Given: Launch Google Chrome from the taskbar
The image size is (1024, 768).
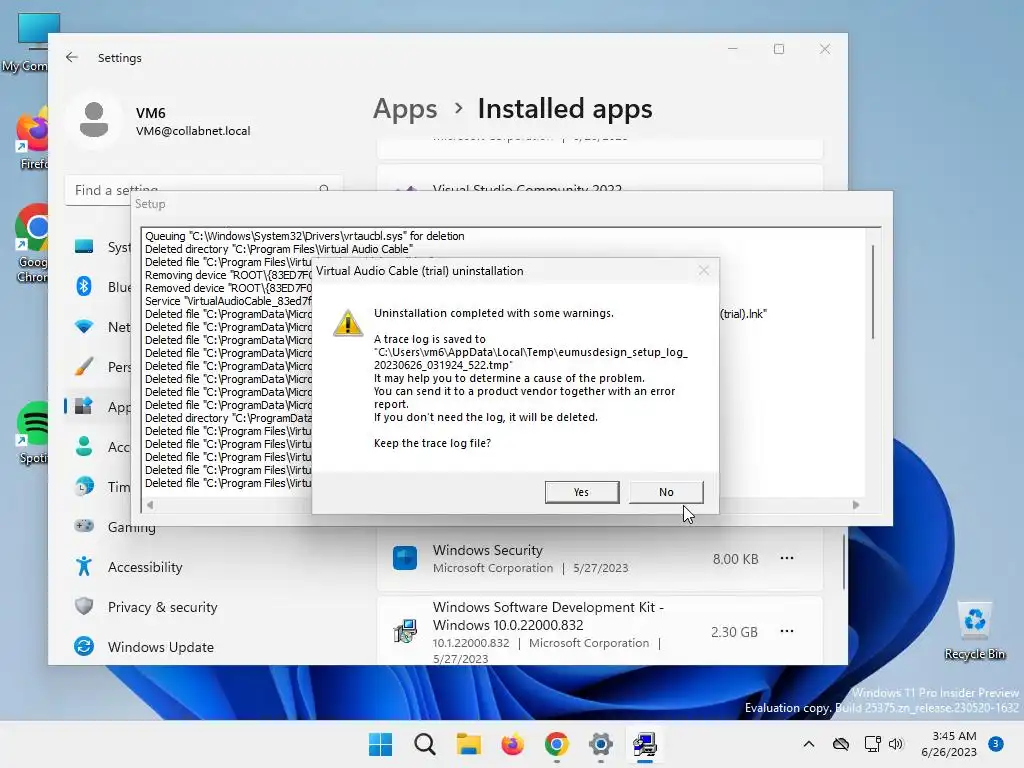Looking at the screenshot, I should (556, 744).
